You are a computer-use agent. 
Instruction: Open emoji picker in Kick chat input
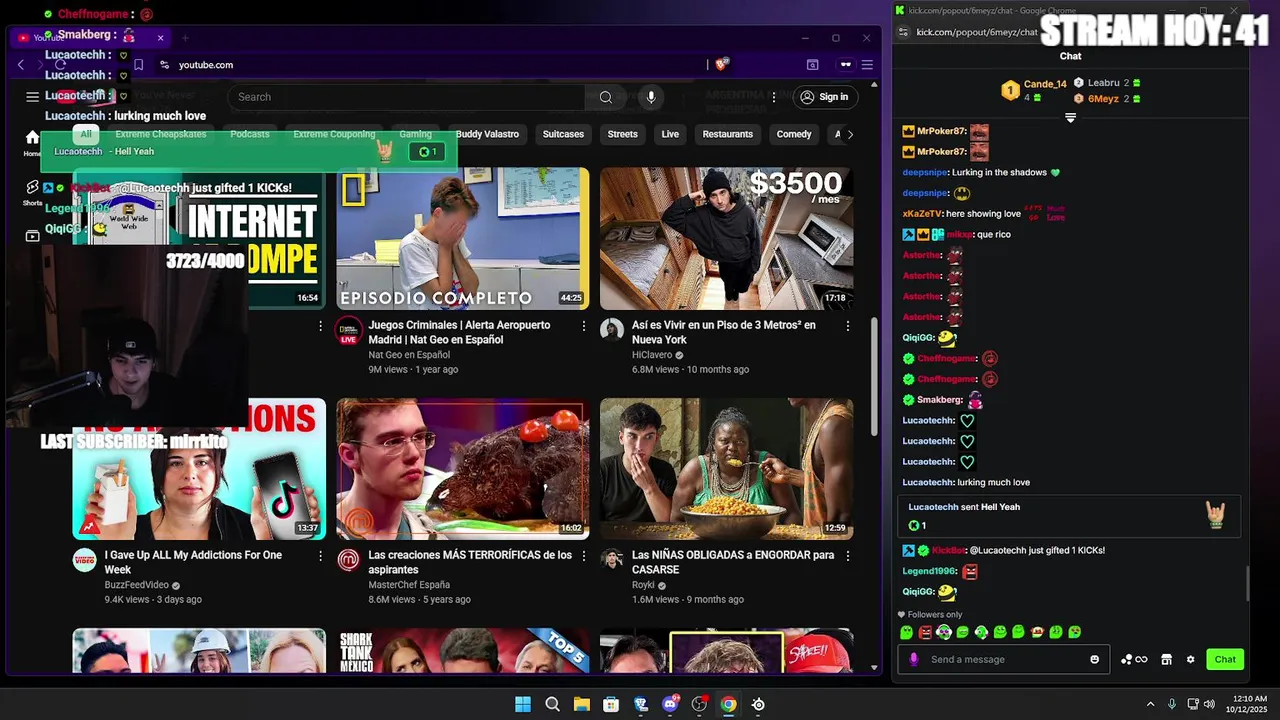1094,659
